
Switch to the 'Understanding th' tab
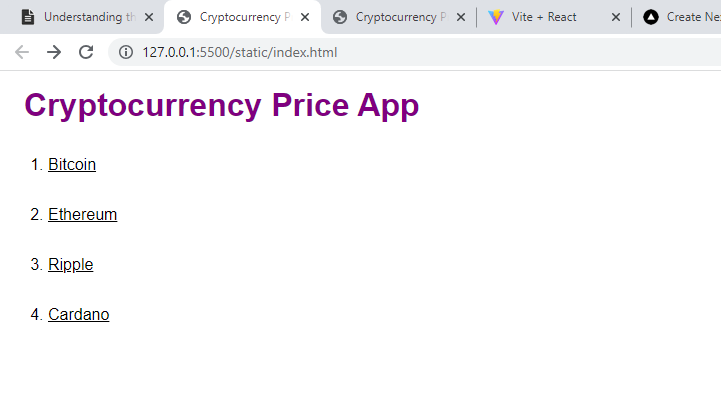(x=82, y=17)
